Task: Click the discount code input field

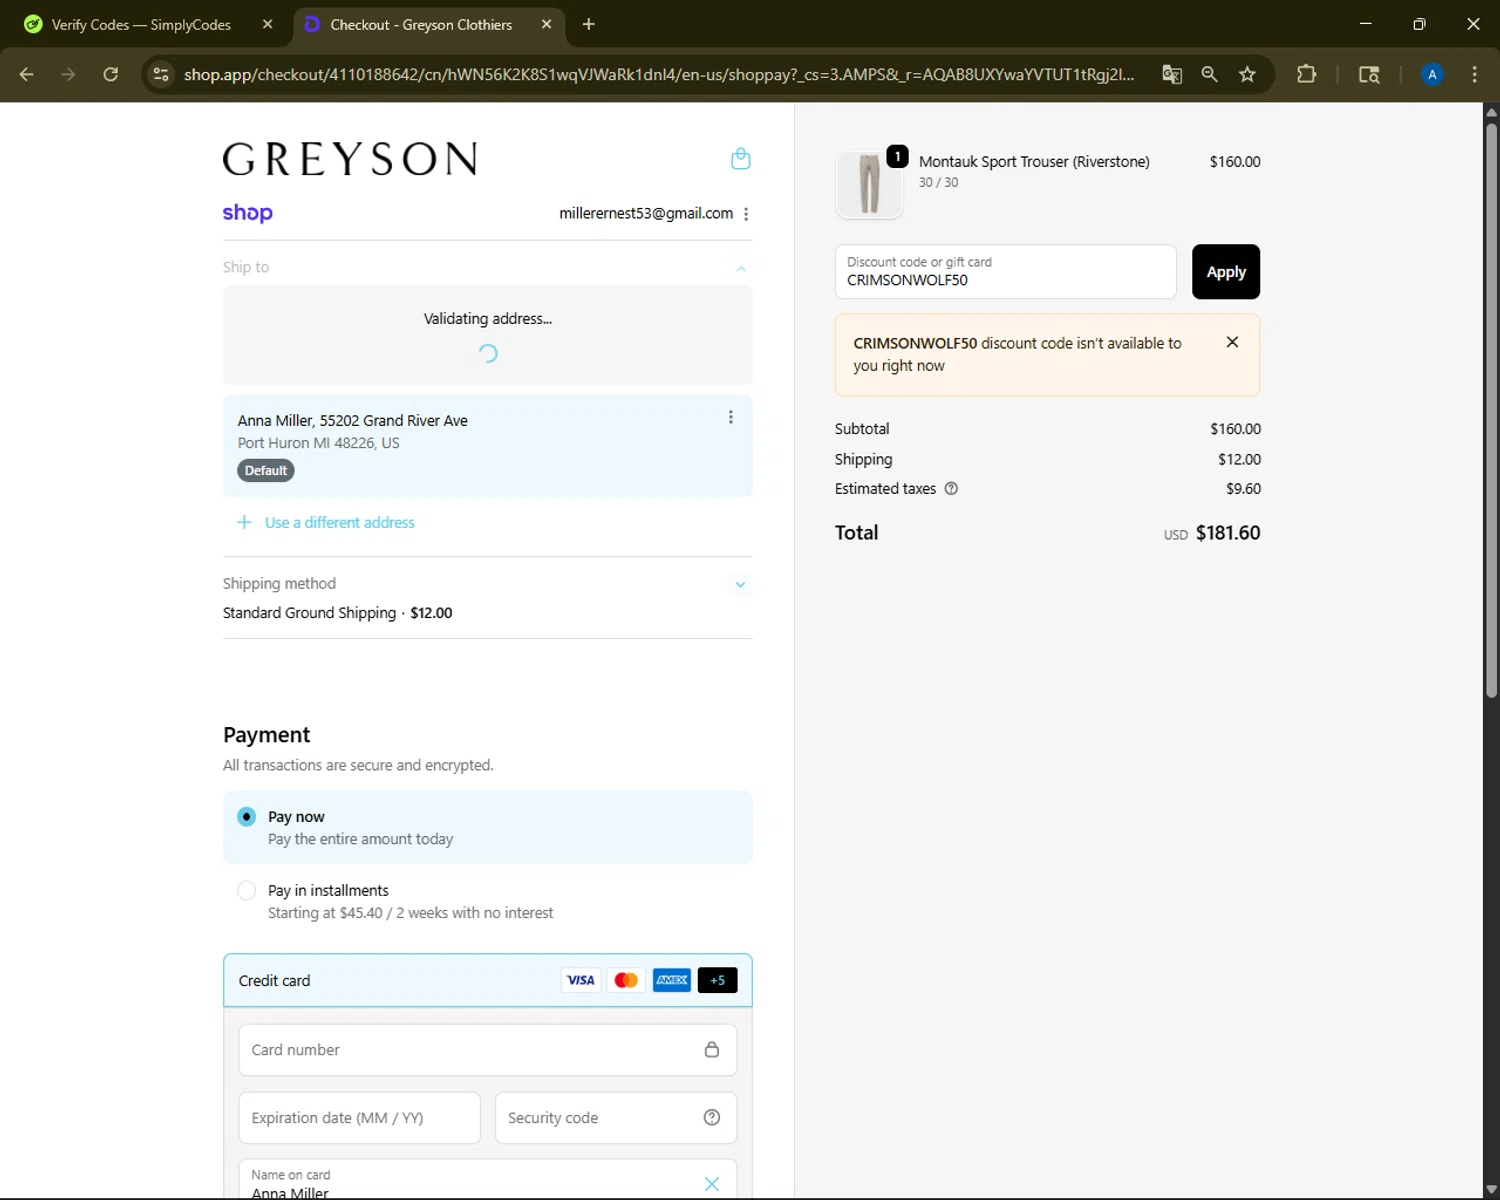Action: [1006, 272]
